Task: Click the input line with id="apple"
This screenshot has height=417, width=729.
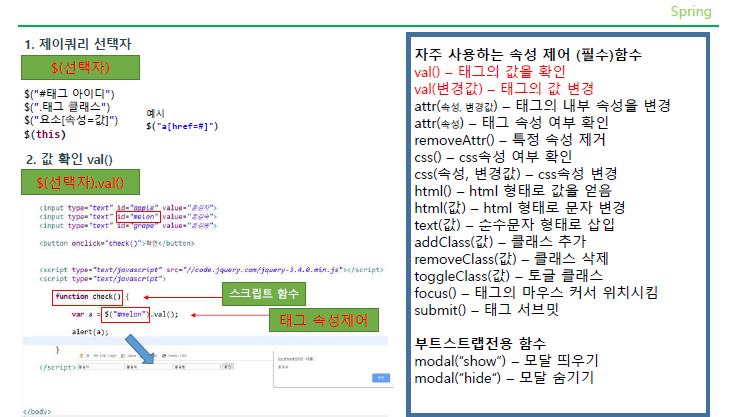Action: [x=128, y=208]
